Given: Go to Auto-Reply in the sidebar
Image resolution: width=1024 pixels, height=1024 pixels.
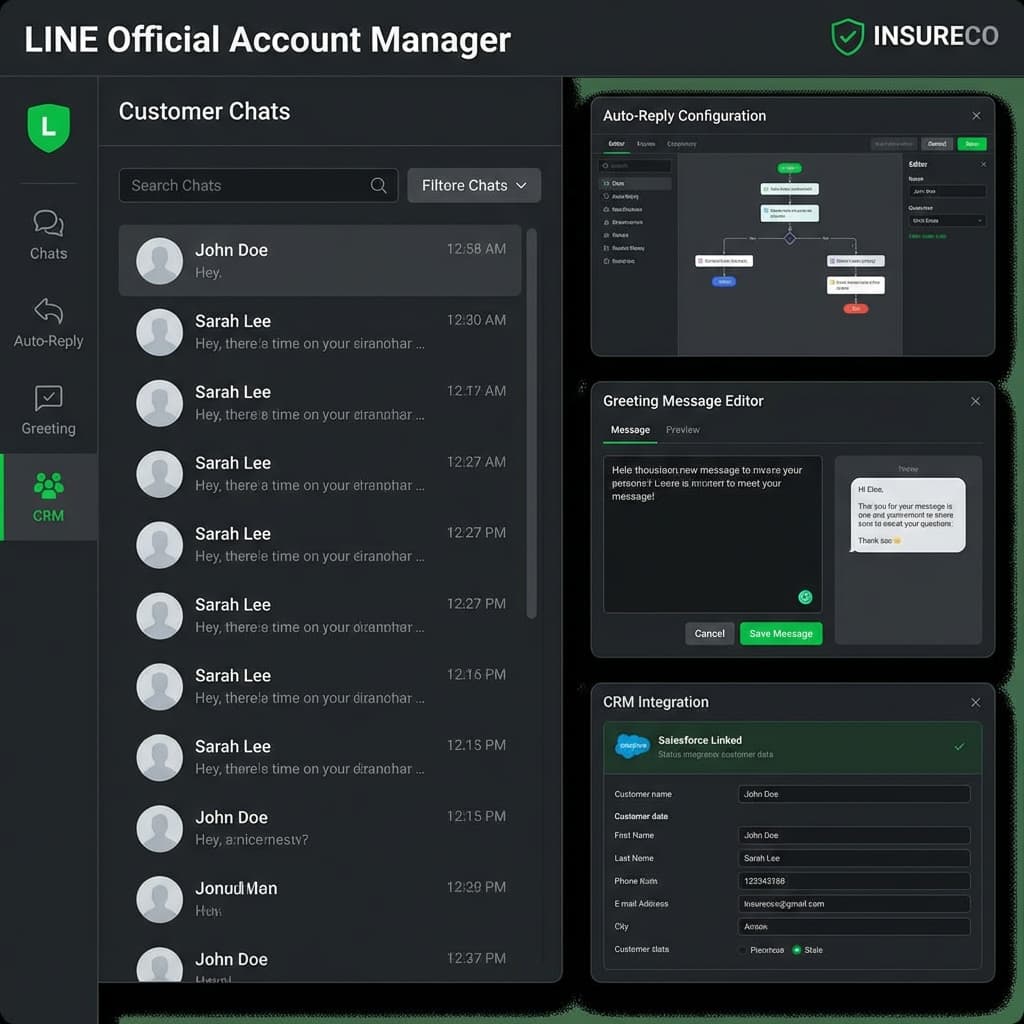Looking at the screenshot, I should point(48,322).
